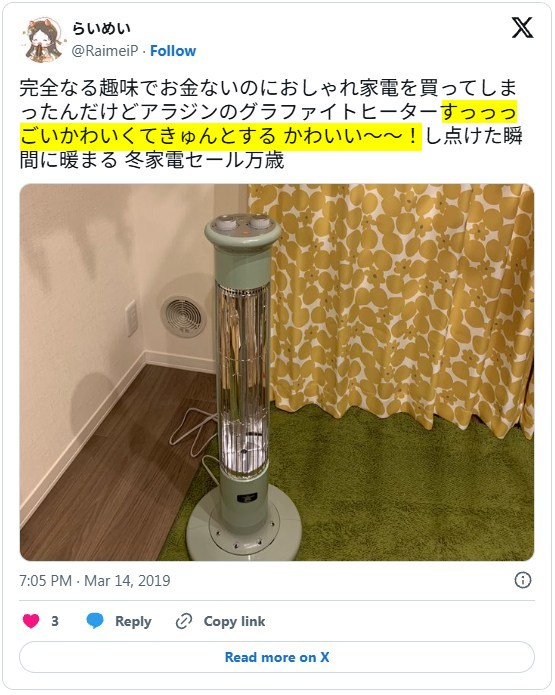This screenshot has height=695, width=555.
Task: Click the copy link chain icon
Action: pos(184,621)
